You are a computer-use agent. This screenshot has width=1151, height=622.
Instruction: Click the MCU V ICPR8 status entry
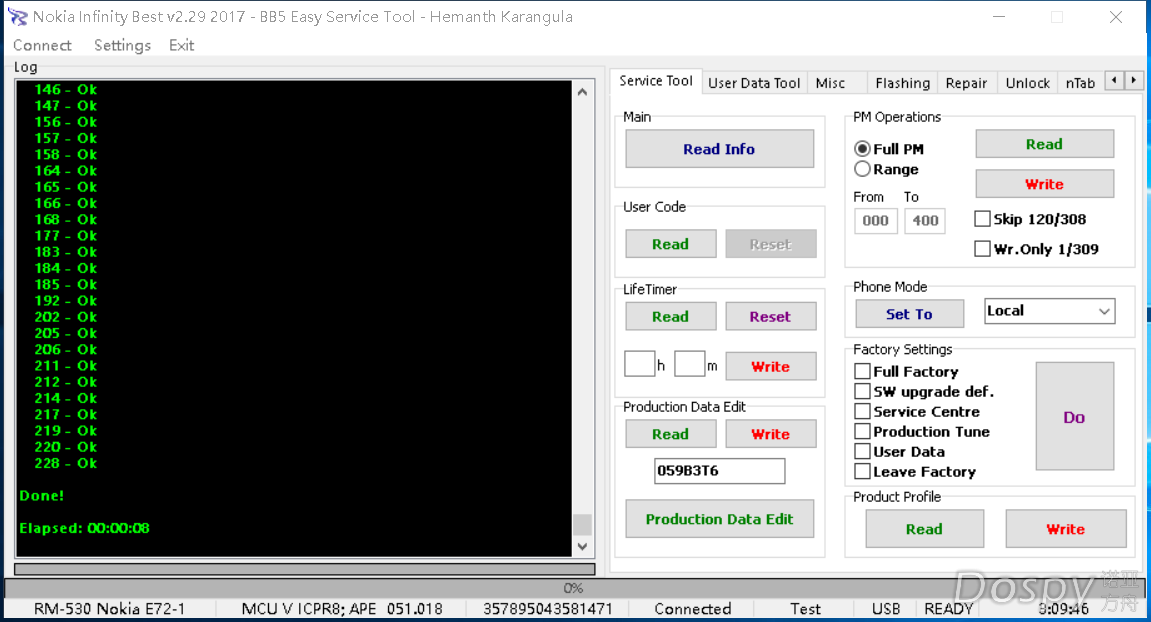[342, 609]
